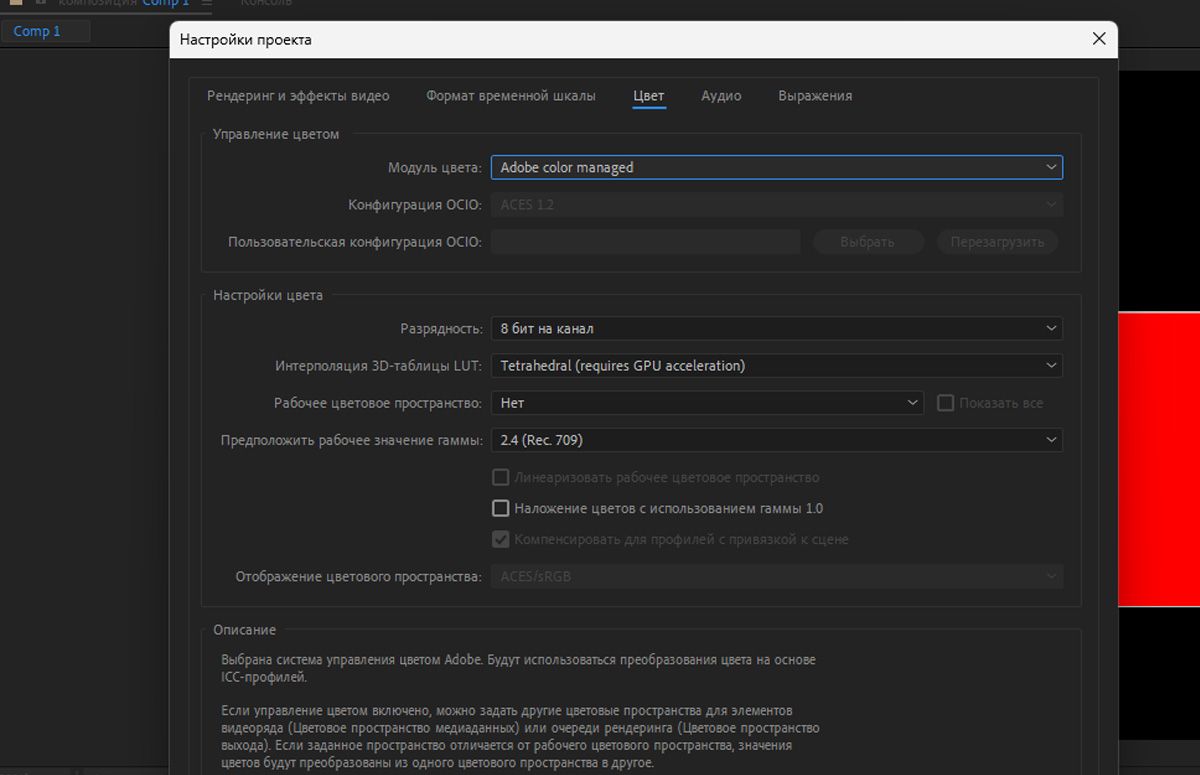
Task: Click the Предположить рабочее значение гаммы label
Action: [x=352, y=440]
